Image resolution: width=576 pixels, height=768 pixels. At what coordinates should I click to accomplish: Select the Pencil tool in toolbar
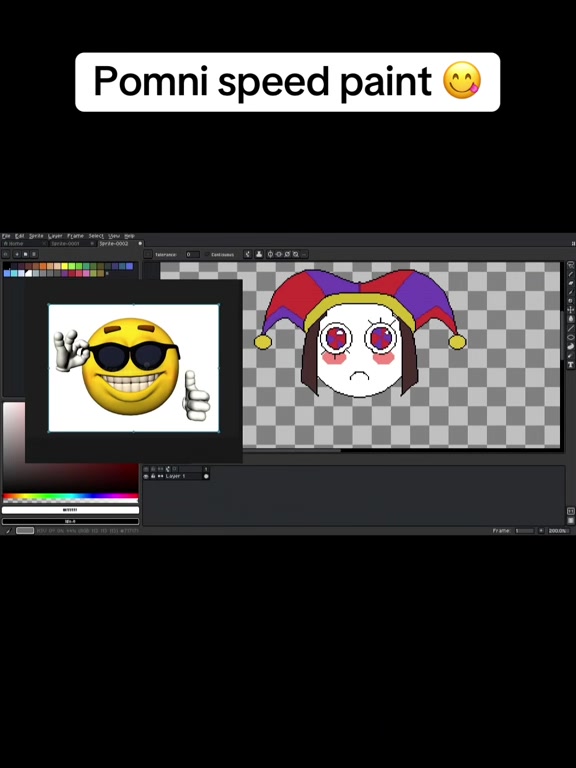[570, 274]
